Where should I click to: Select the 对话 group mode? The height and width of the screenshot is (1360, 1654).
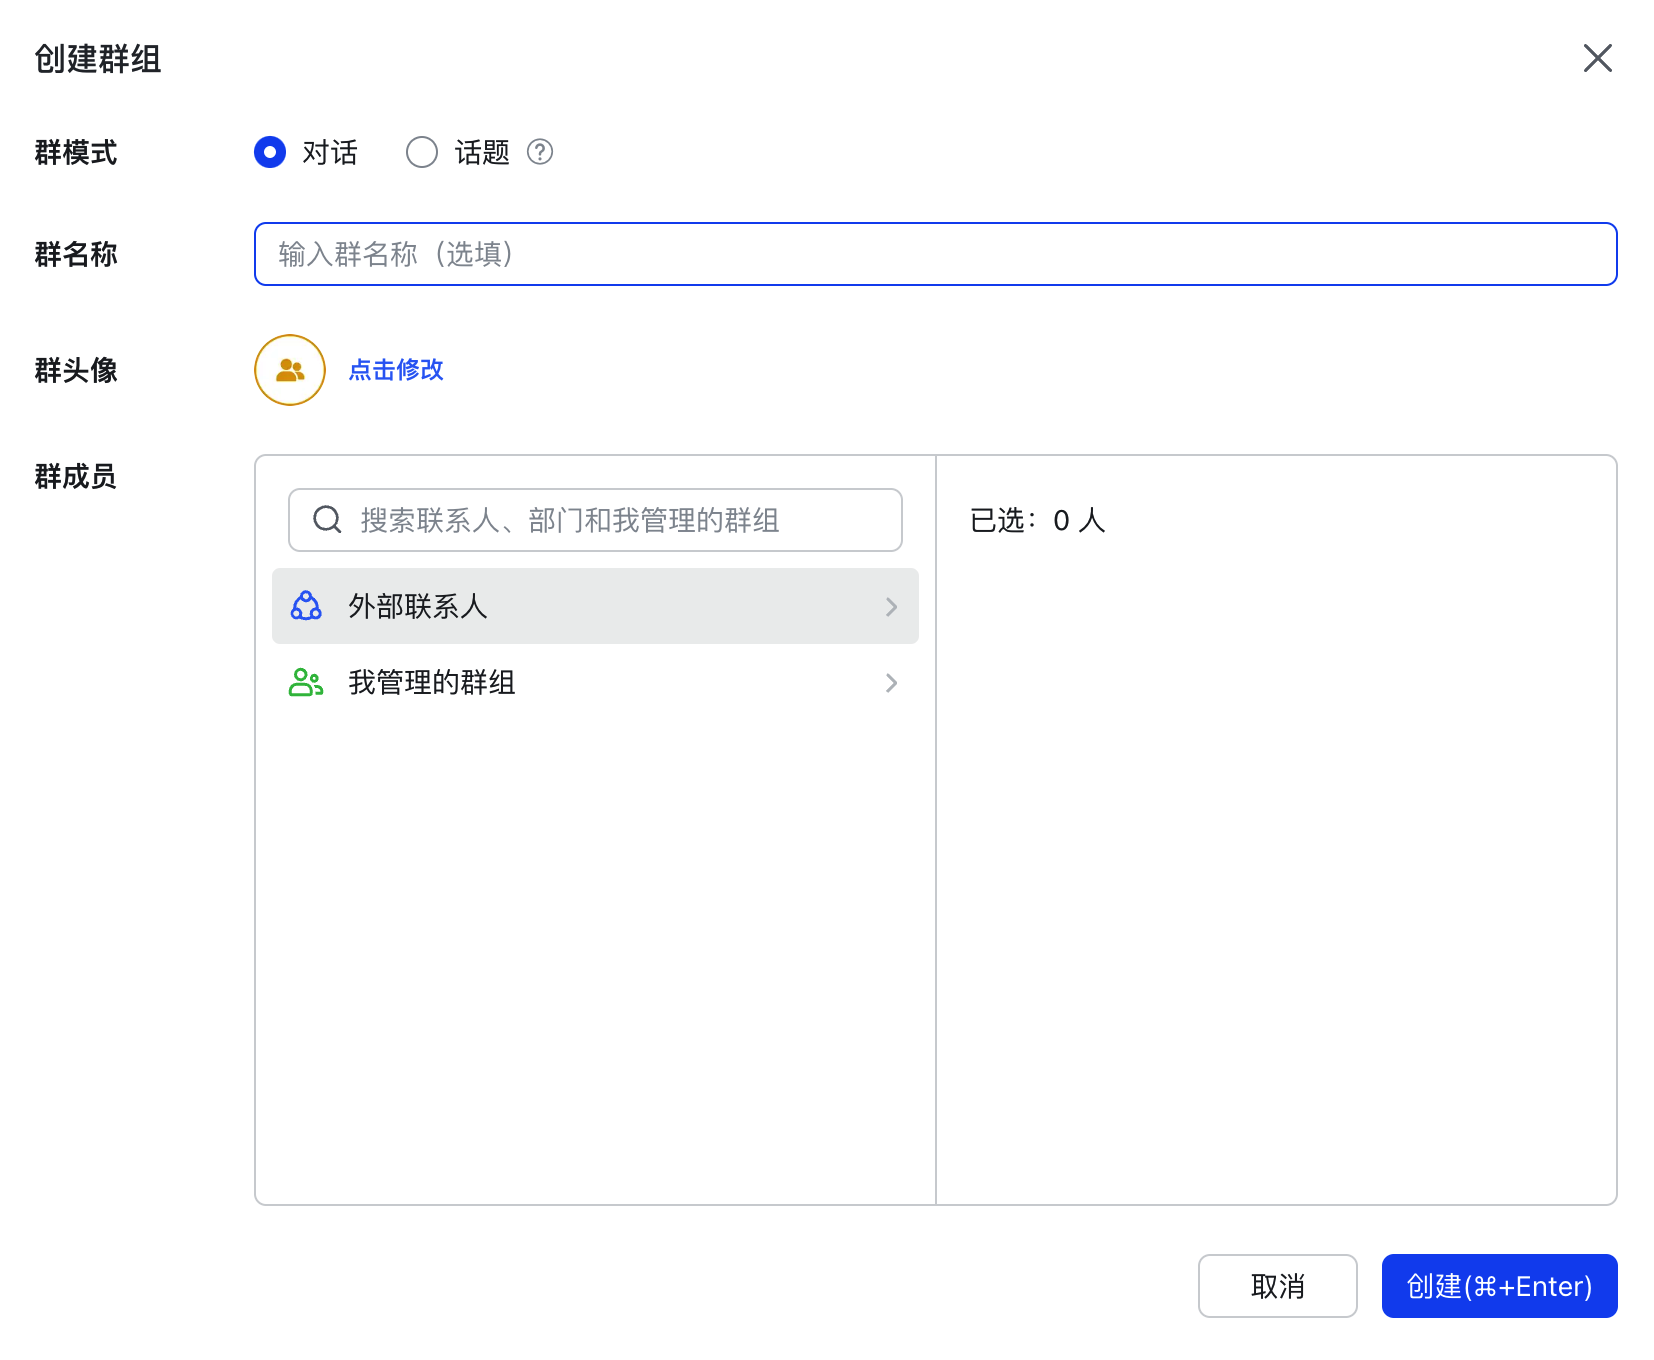(x=269, y=152)
